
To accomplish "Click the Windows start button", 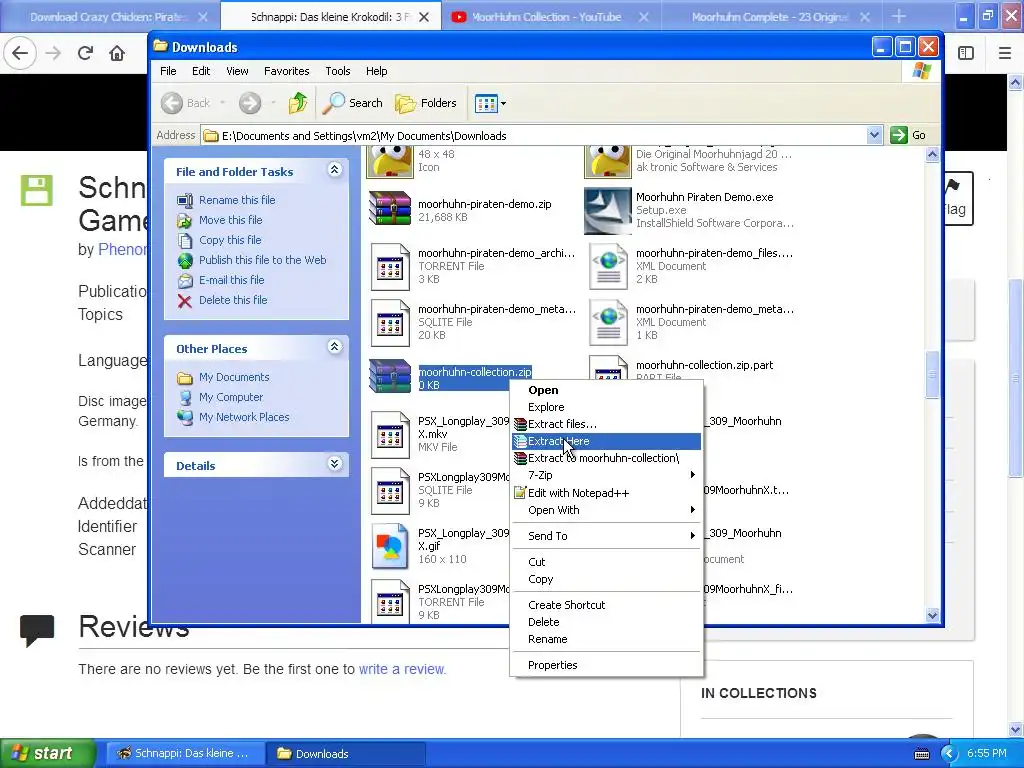I will [x=47, y=754].
